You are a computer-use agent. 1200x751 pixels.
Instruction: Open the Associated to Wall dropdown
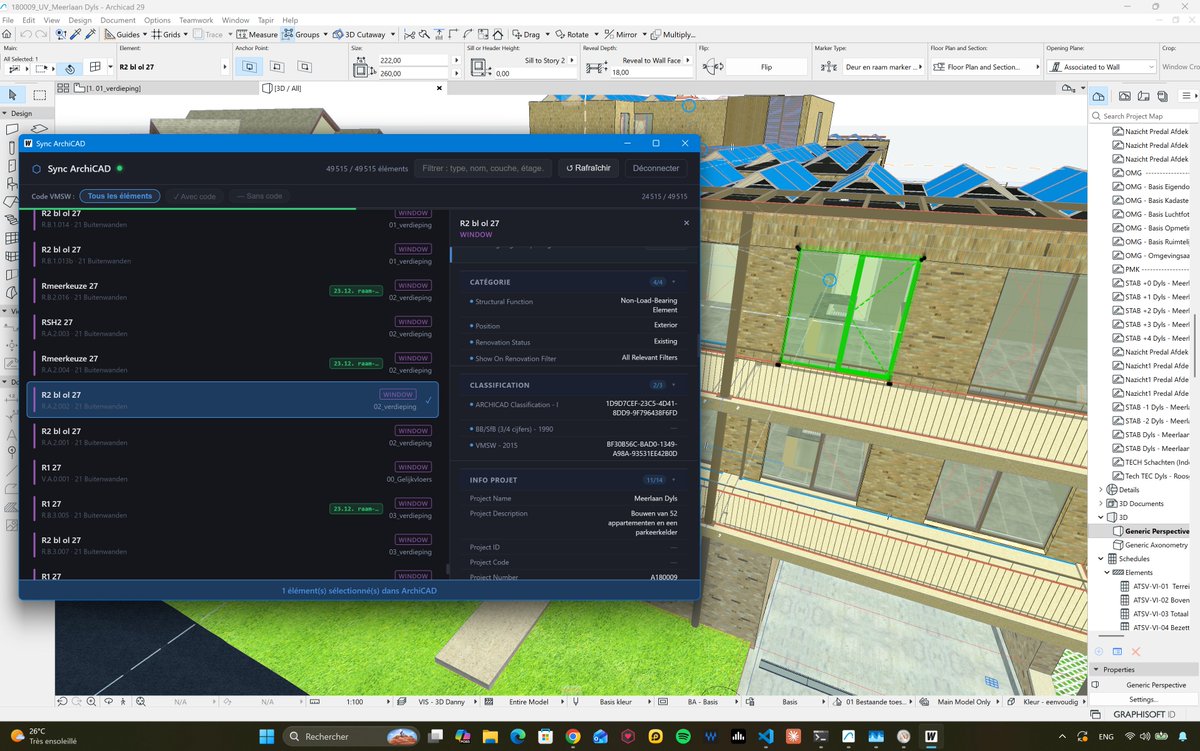(1102, 67)
